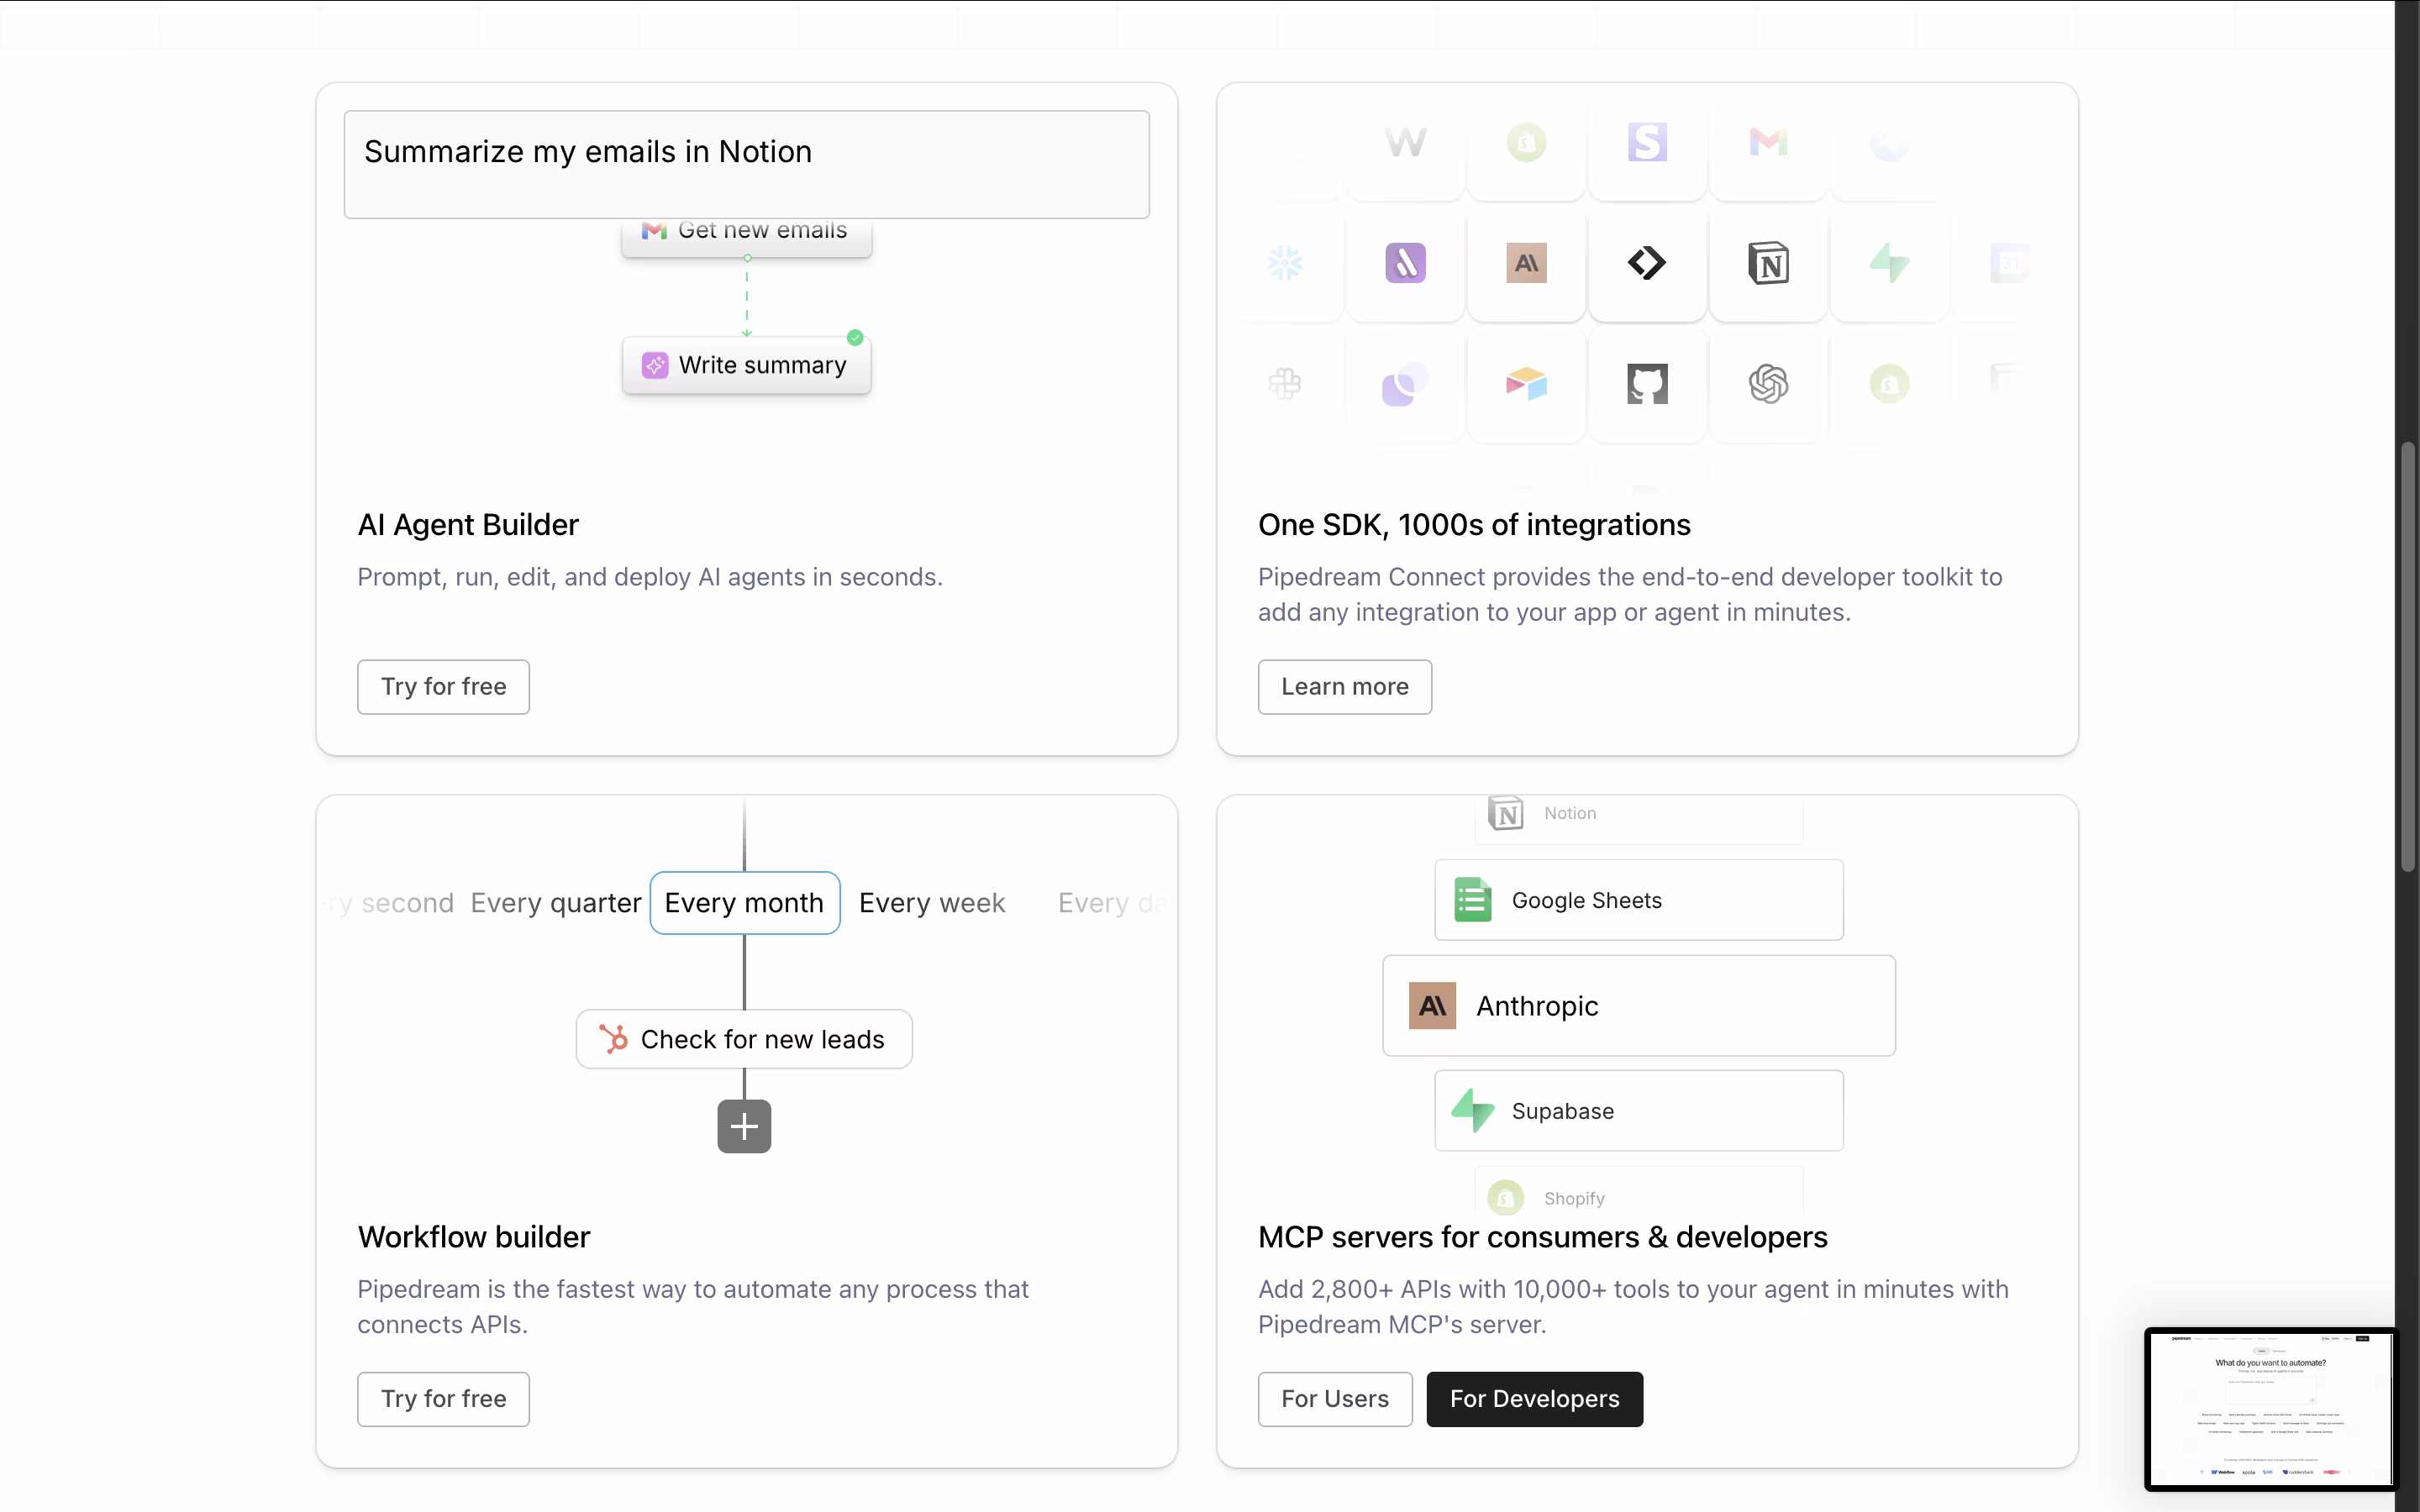
Task: Choose the For Developers button
Action: point(1534,1399)
